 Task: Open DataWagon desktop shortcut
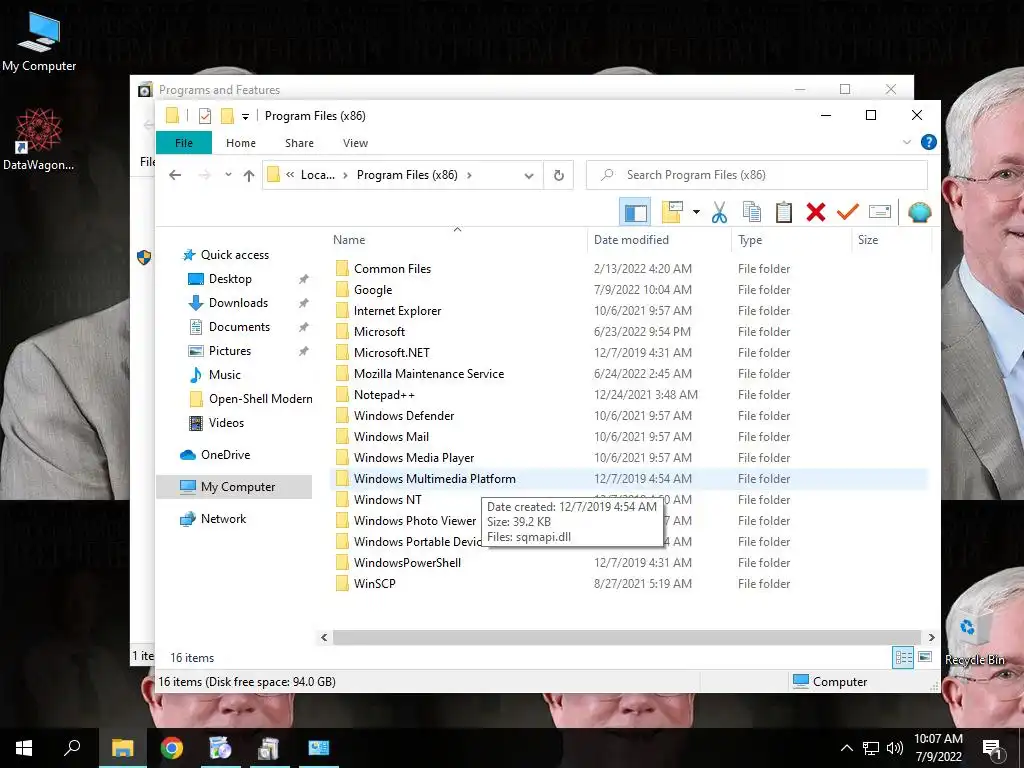(x=38, y=140)
